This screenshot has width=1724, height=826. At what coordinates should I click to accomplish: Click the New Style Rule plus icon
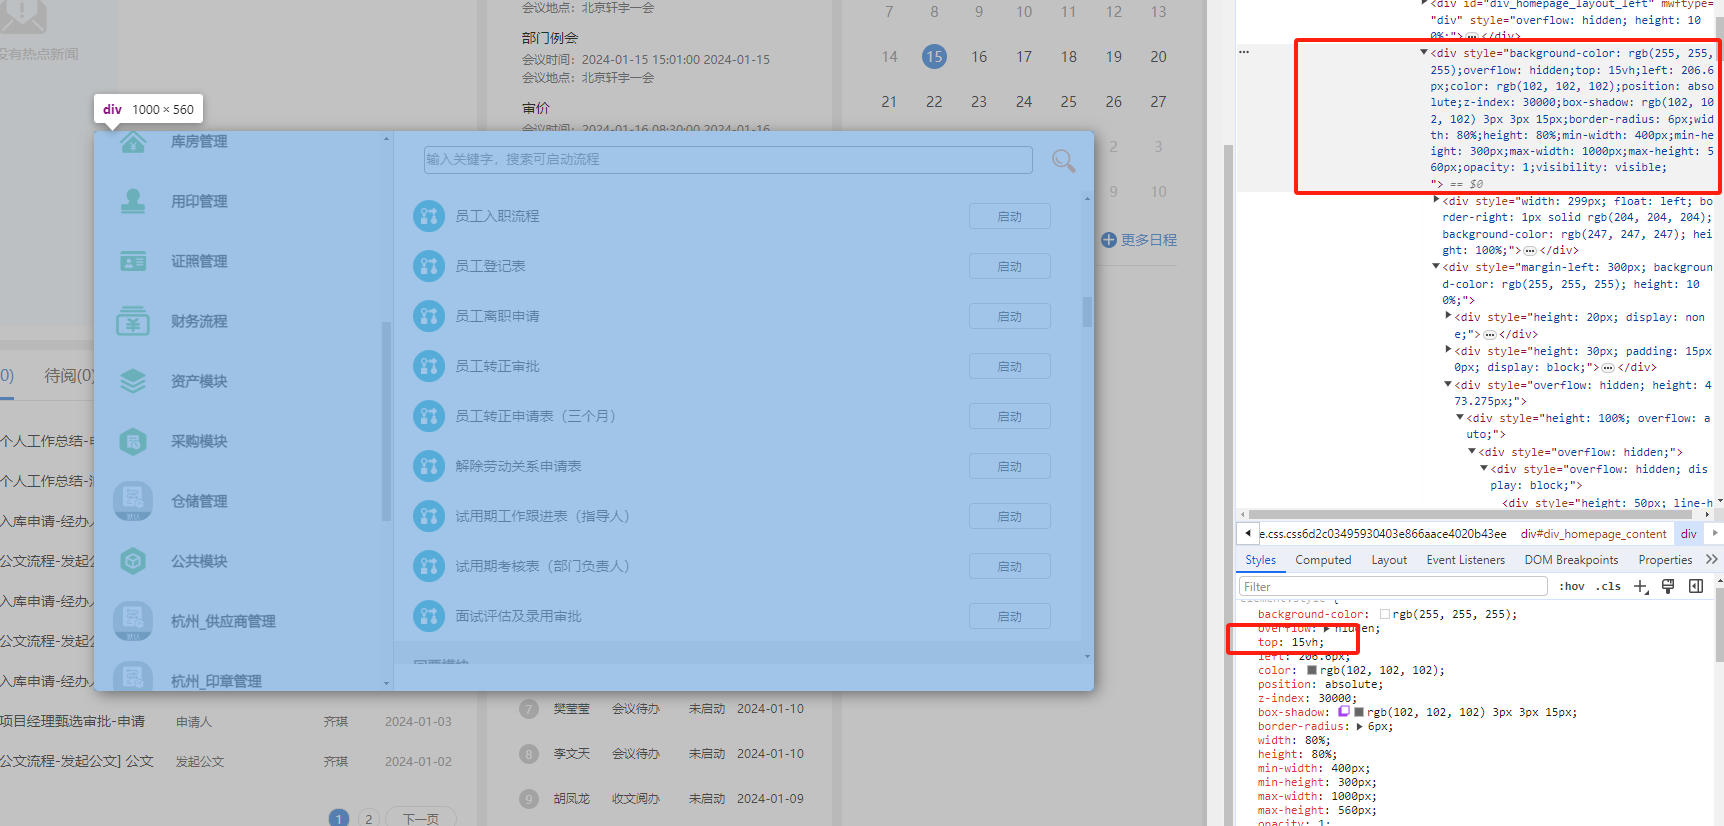[1640, 587]
